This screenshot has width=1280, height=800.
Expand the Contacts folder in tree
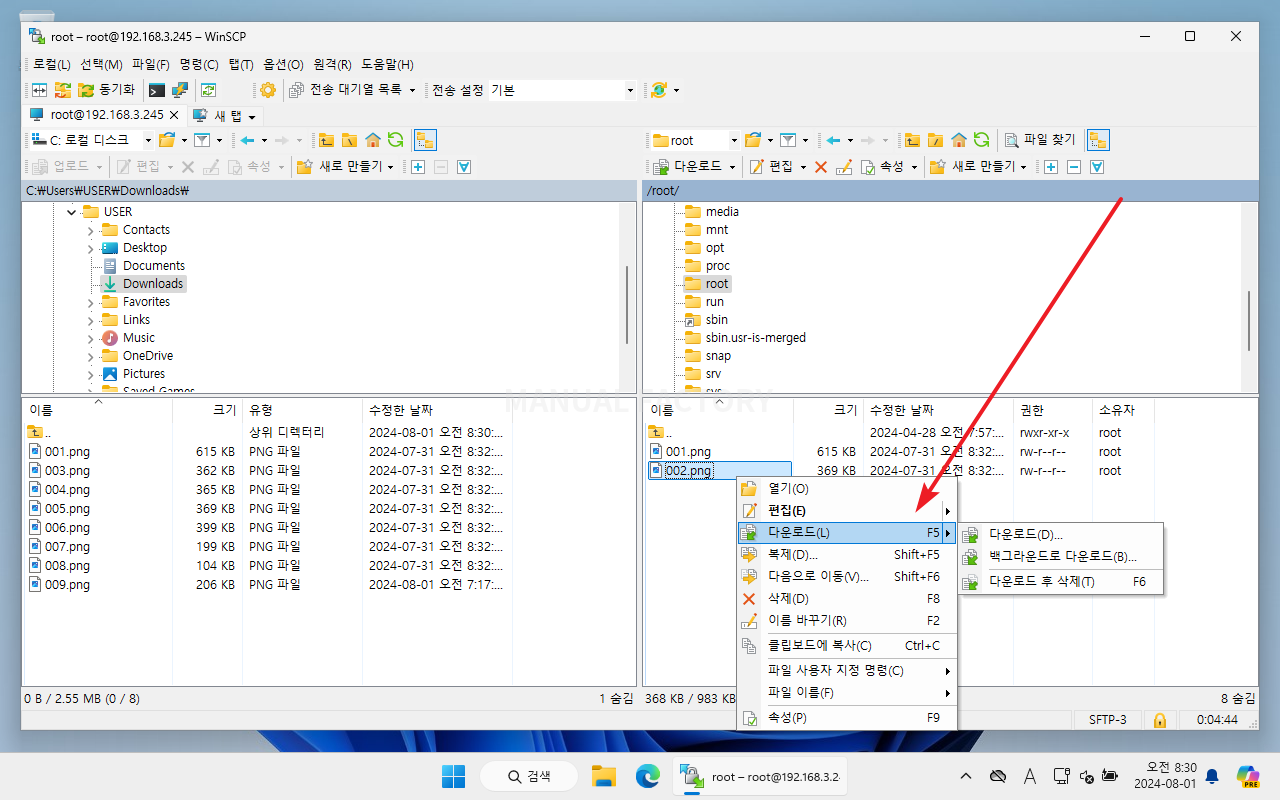pyautogui.click(x=90, y=230)
